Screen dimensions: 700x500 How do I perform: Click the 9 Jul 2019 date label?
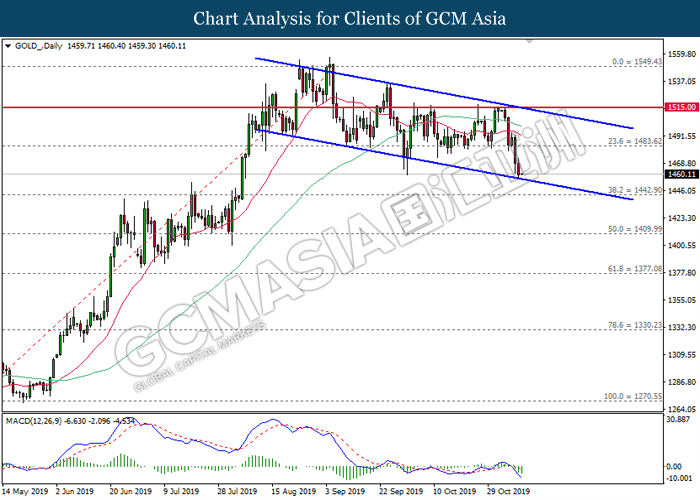(181, 492)
